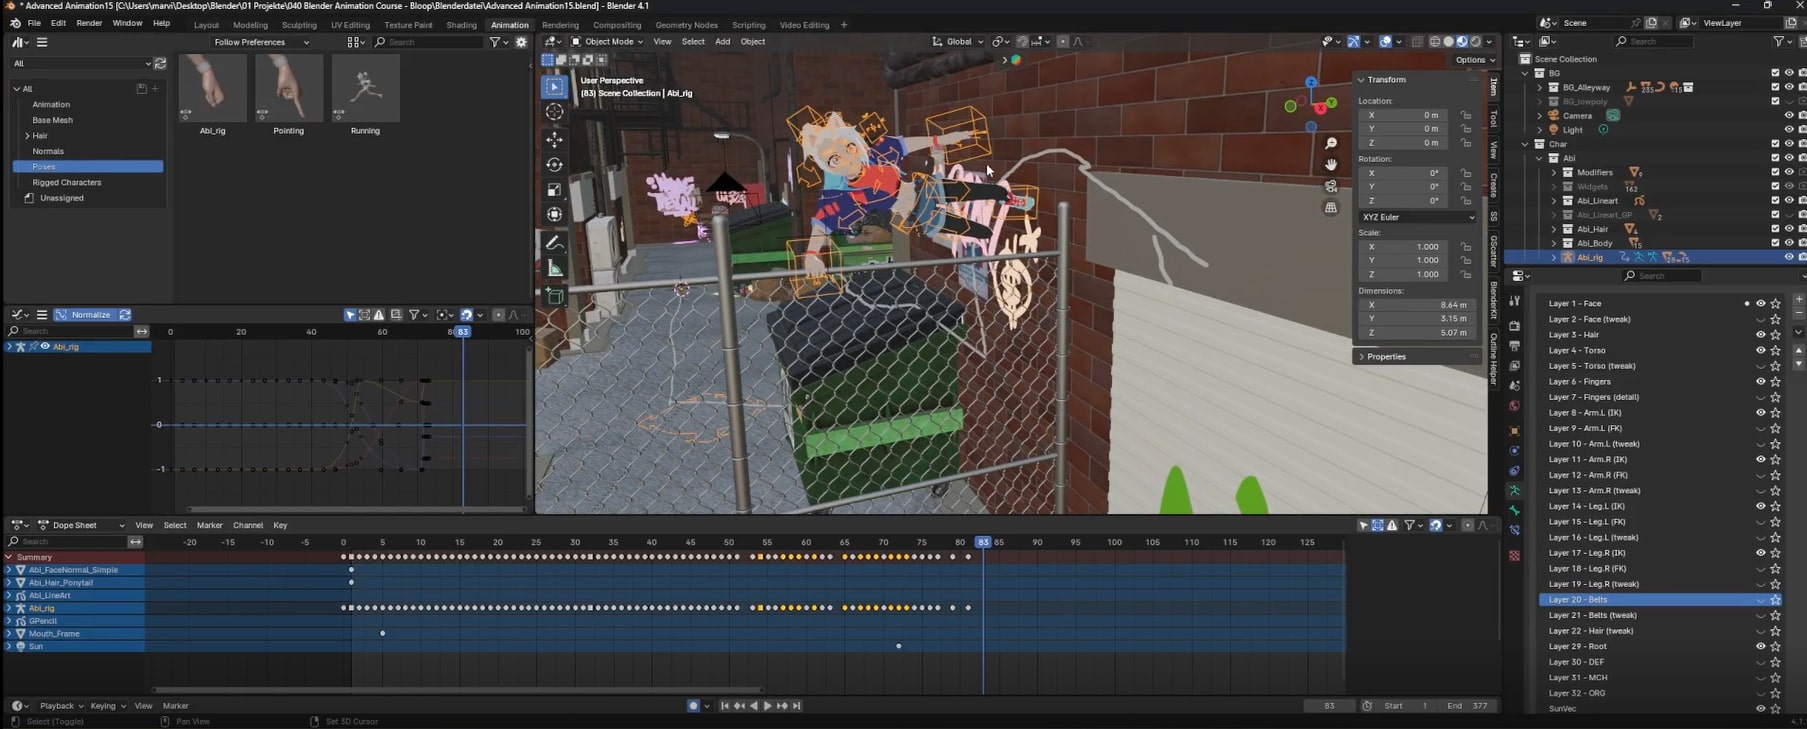Hide the Camera object in outliner
This screenshot has height=729, width=1807.
click(1788, 115)
